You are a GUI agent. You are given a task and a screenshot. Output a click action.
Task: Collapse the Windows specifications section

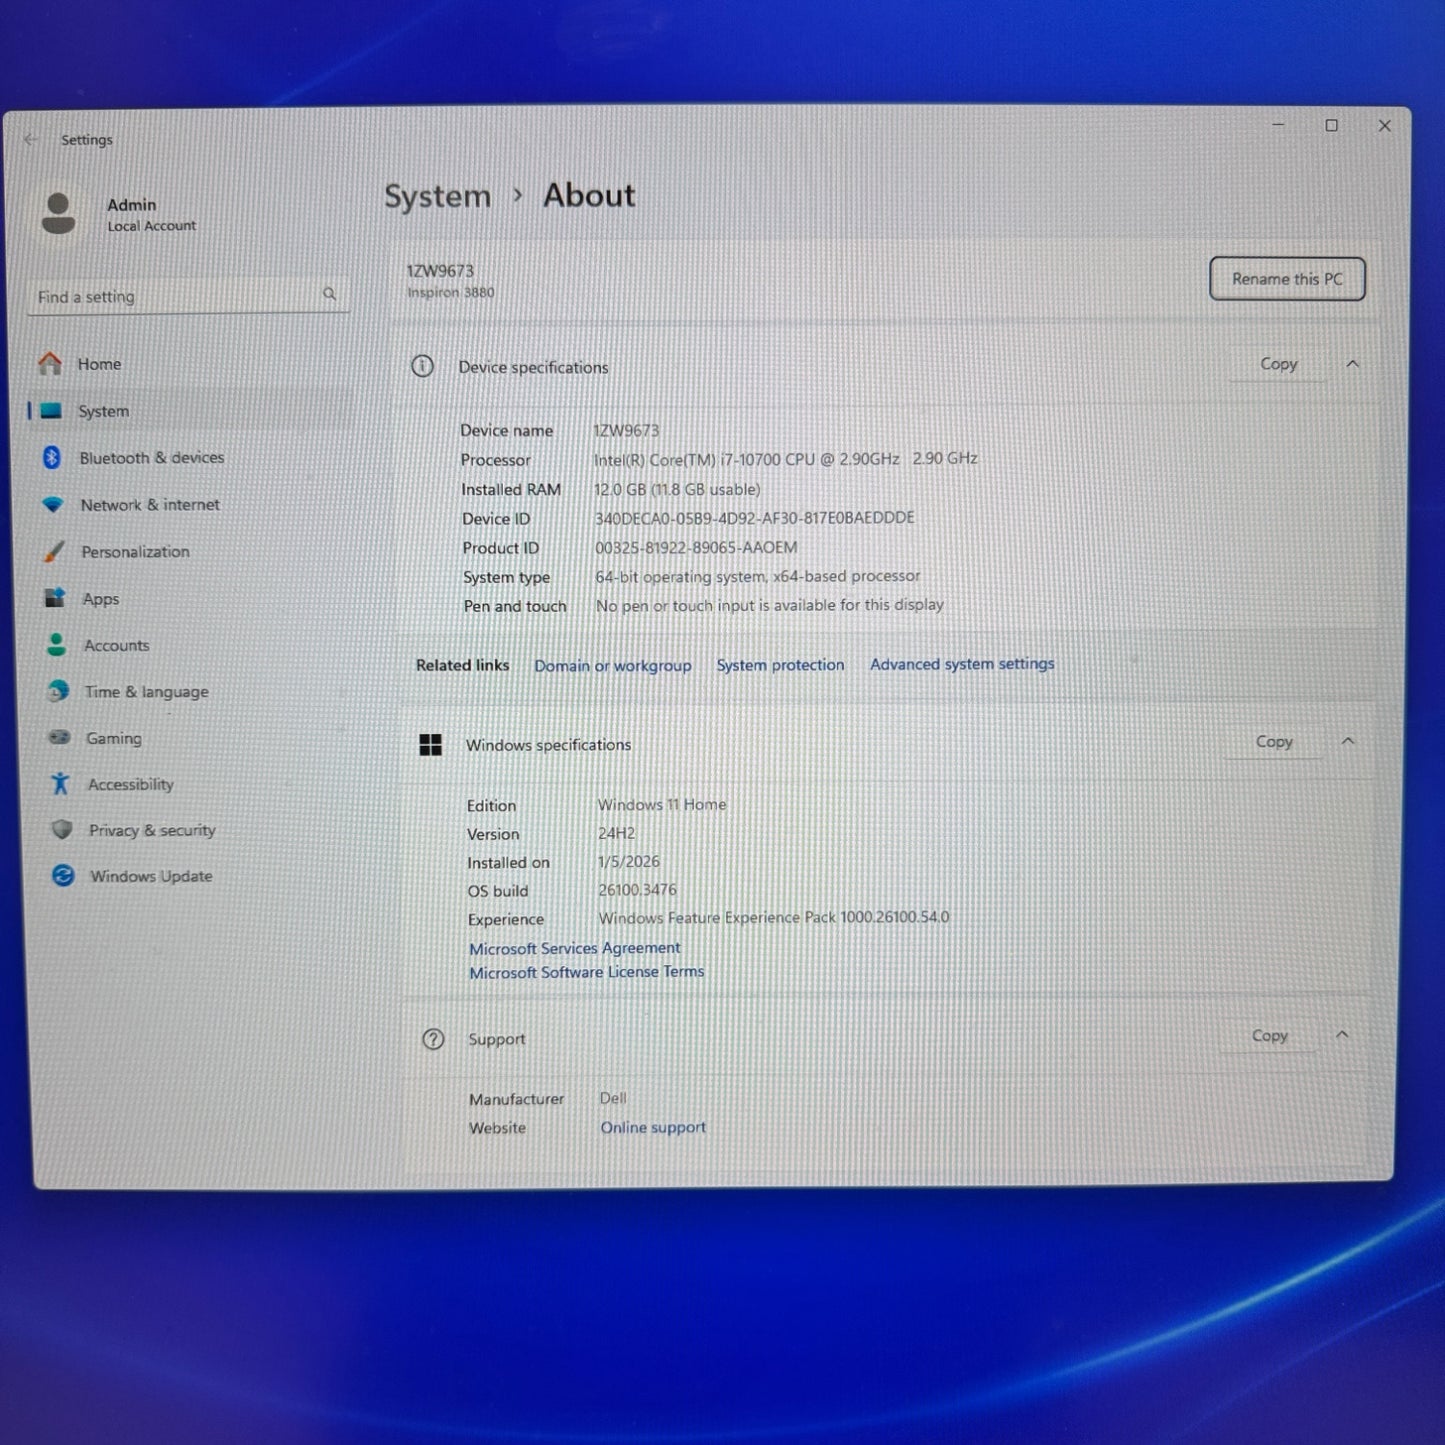pos(1347,741)
